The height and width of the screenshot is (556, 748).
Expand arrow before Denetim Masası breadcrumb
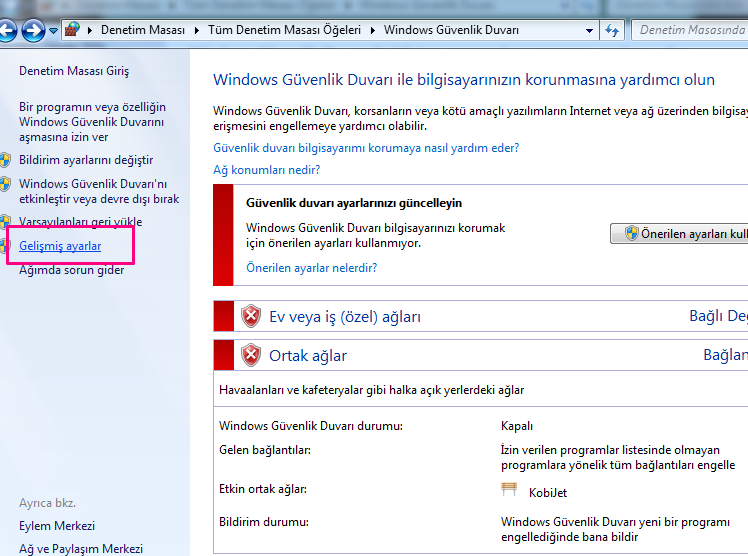[x=90, y=31]
